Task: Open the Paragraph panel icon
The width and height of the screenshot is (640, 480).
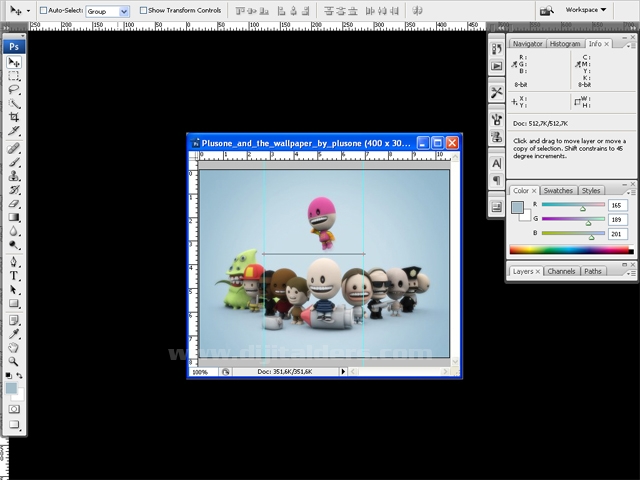Action: click(x=496, y=180)
